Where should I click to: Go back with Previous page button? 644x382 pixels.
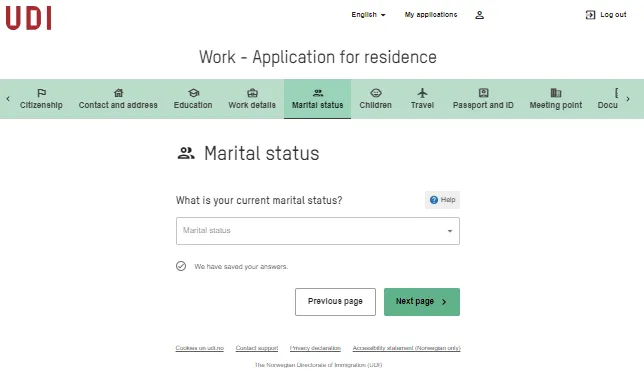[335, 302]
